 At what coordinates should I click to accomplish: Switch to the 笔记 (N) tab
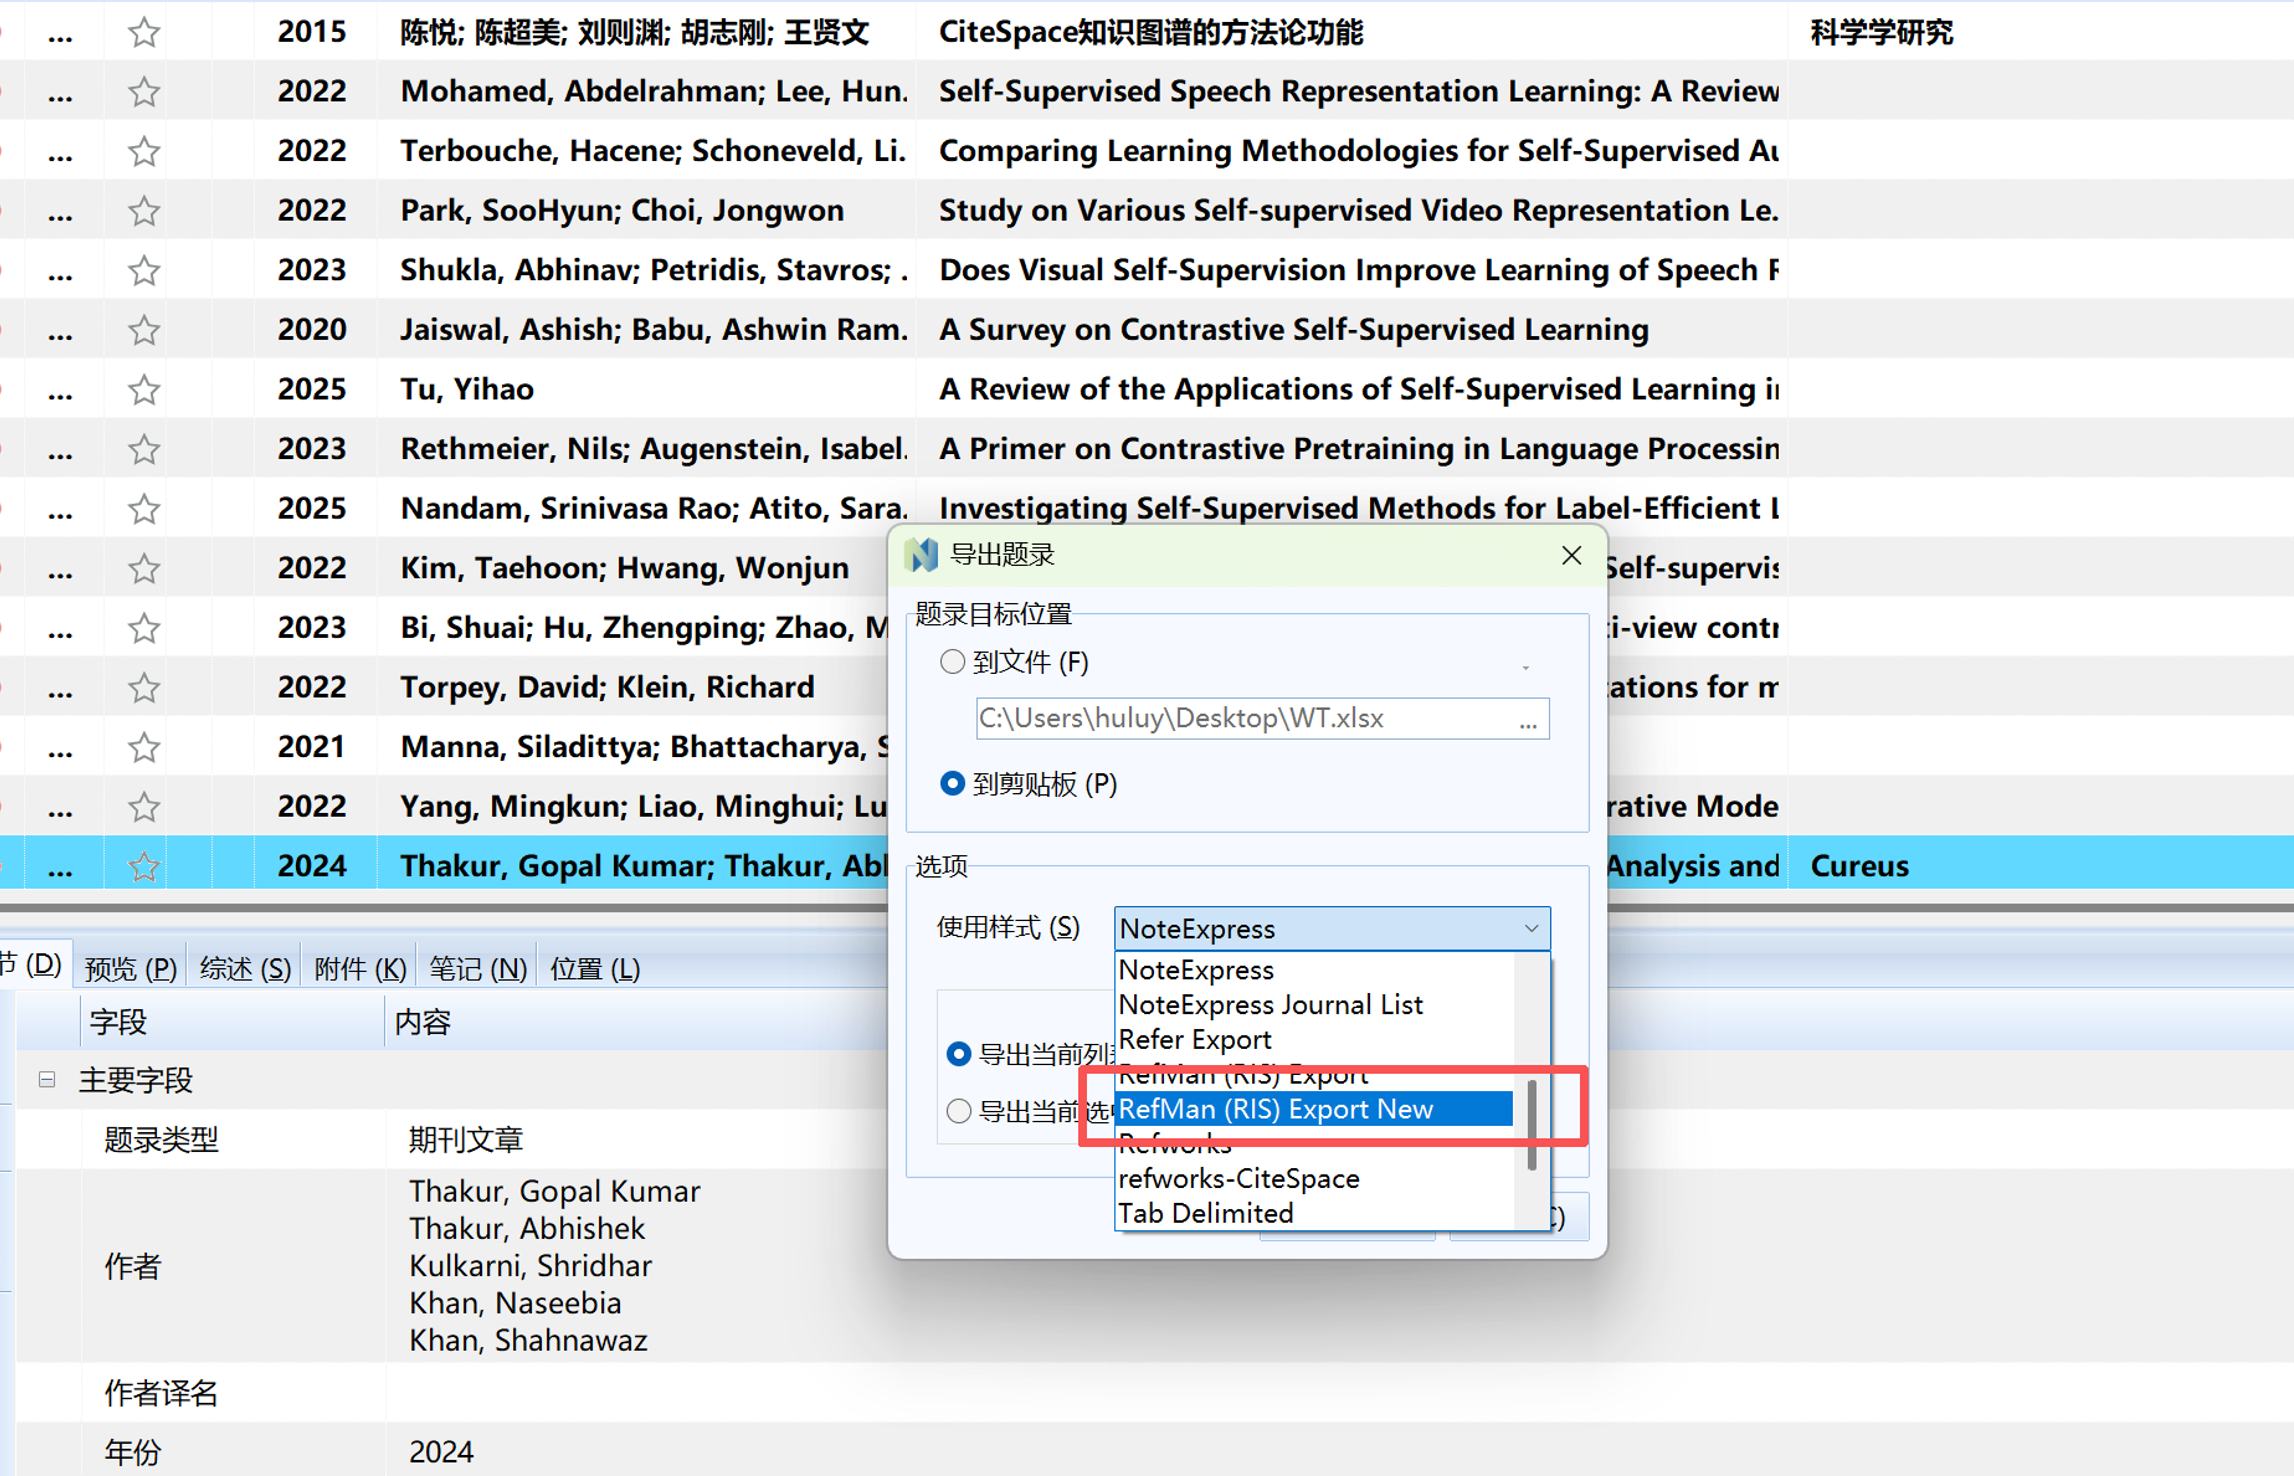pos(477,967)
